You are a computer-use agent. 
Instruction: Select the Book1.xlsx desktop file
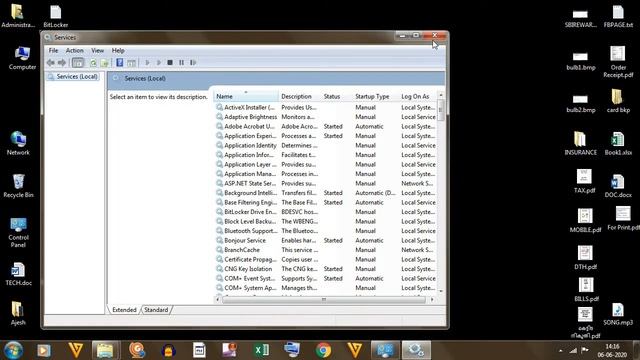(618, 143)
